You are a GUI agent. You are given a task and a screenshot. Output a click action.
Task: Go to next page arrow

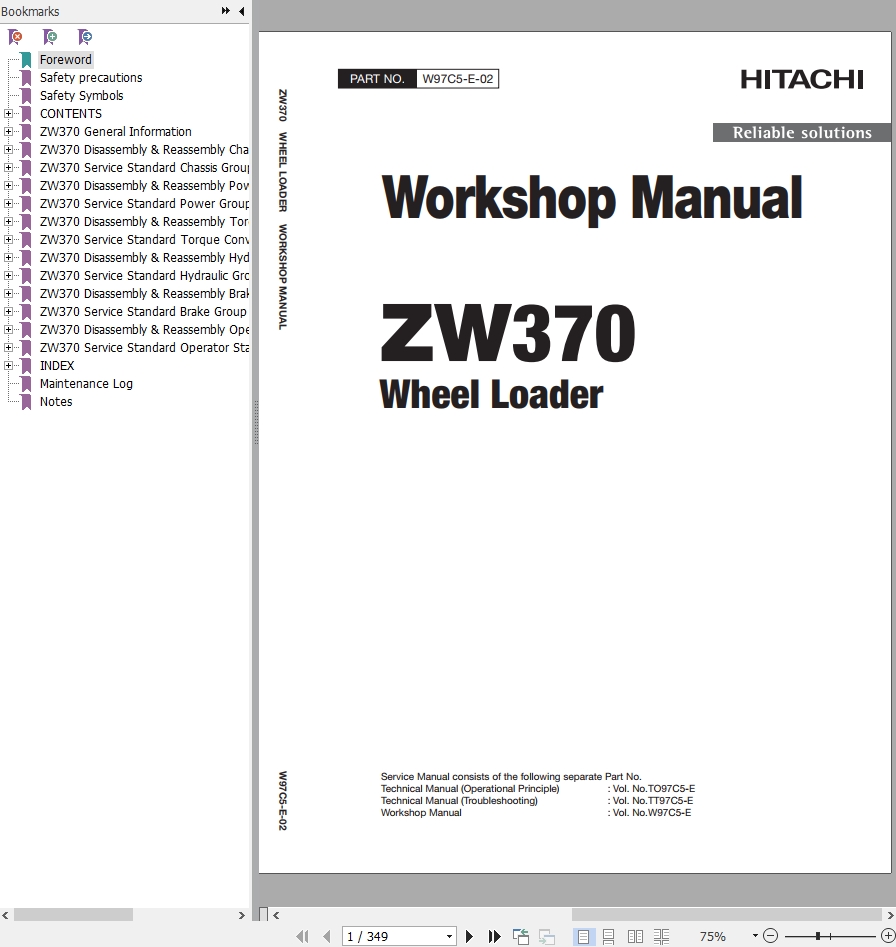coord(469,936)
